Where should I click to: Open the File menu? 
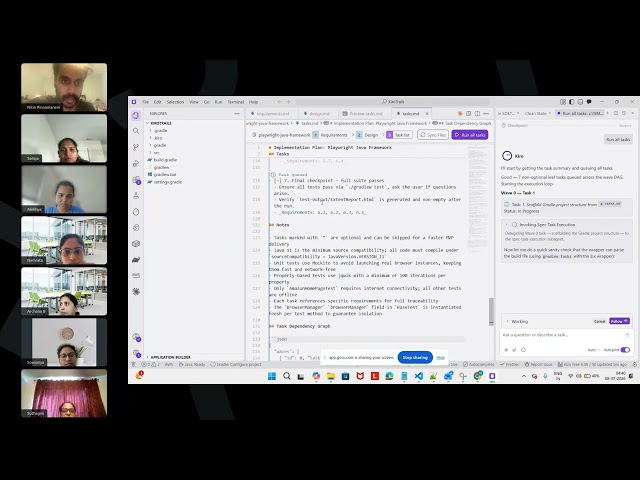[x=145, y=102]
